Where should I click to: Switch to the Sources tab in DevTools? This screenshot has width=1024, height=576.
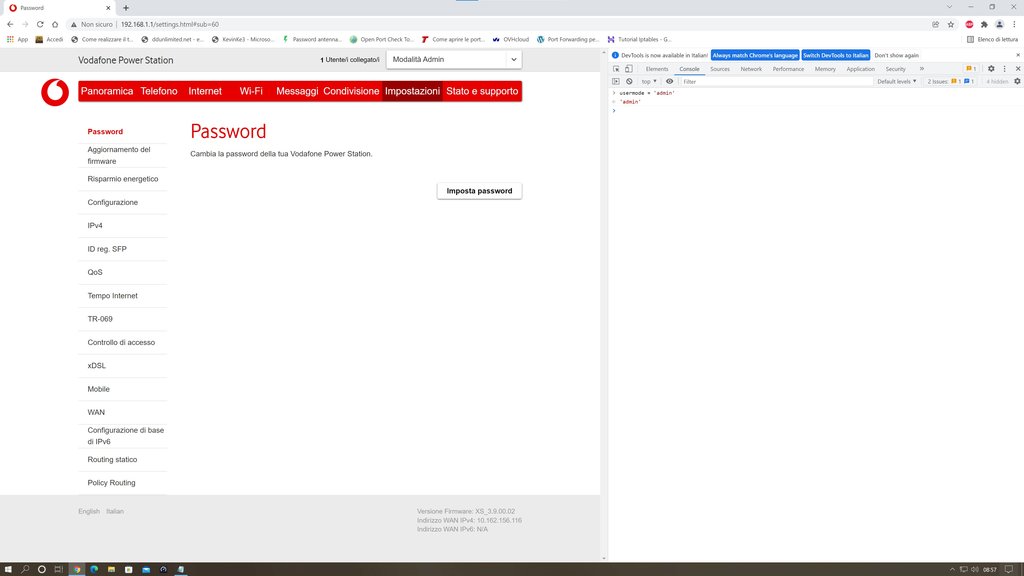(x=720, y=69)
